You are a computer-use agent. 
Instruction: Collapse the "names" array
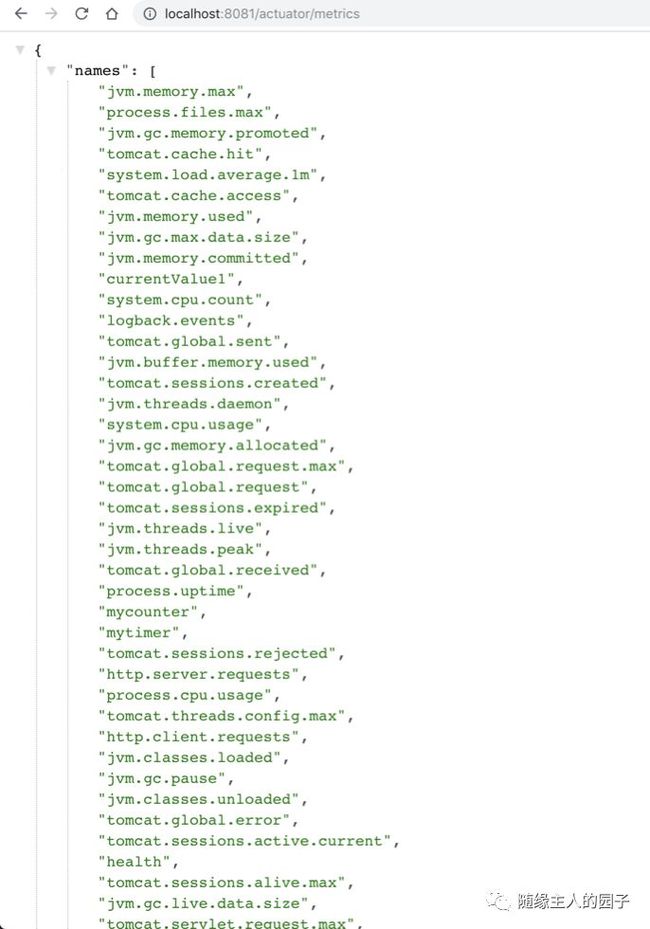(x=51, y=71)
